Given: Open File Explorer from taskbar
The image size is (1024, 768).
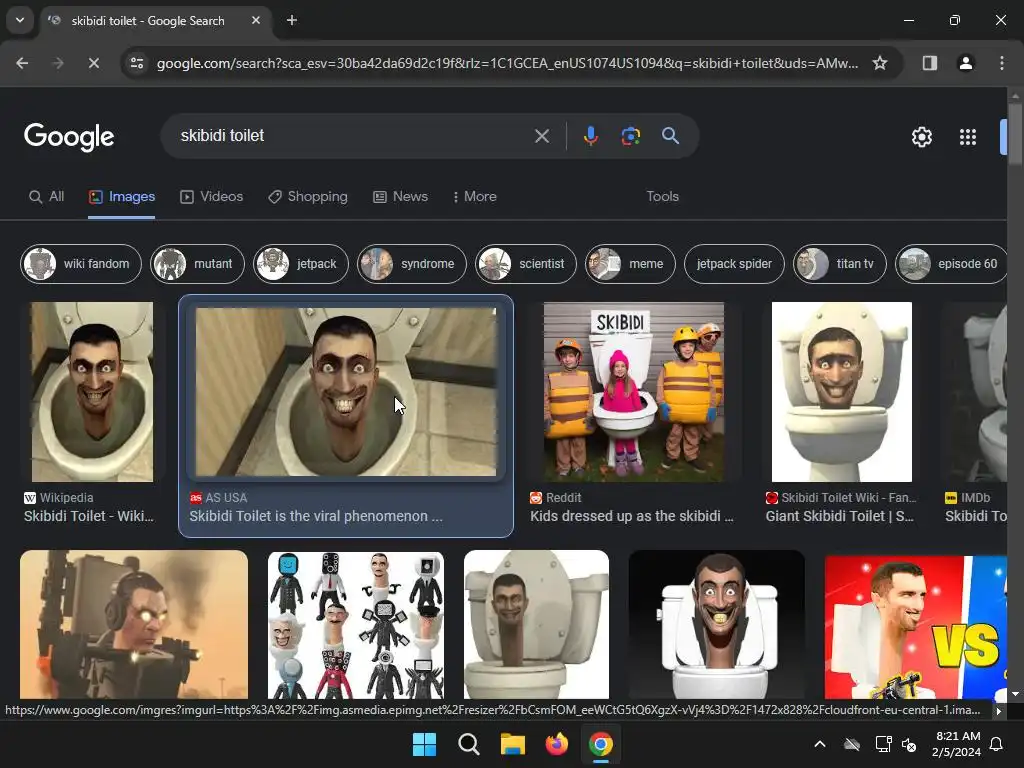Looking at the screenshot, I should coord(513,744).
